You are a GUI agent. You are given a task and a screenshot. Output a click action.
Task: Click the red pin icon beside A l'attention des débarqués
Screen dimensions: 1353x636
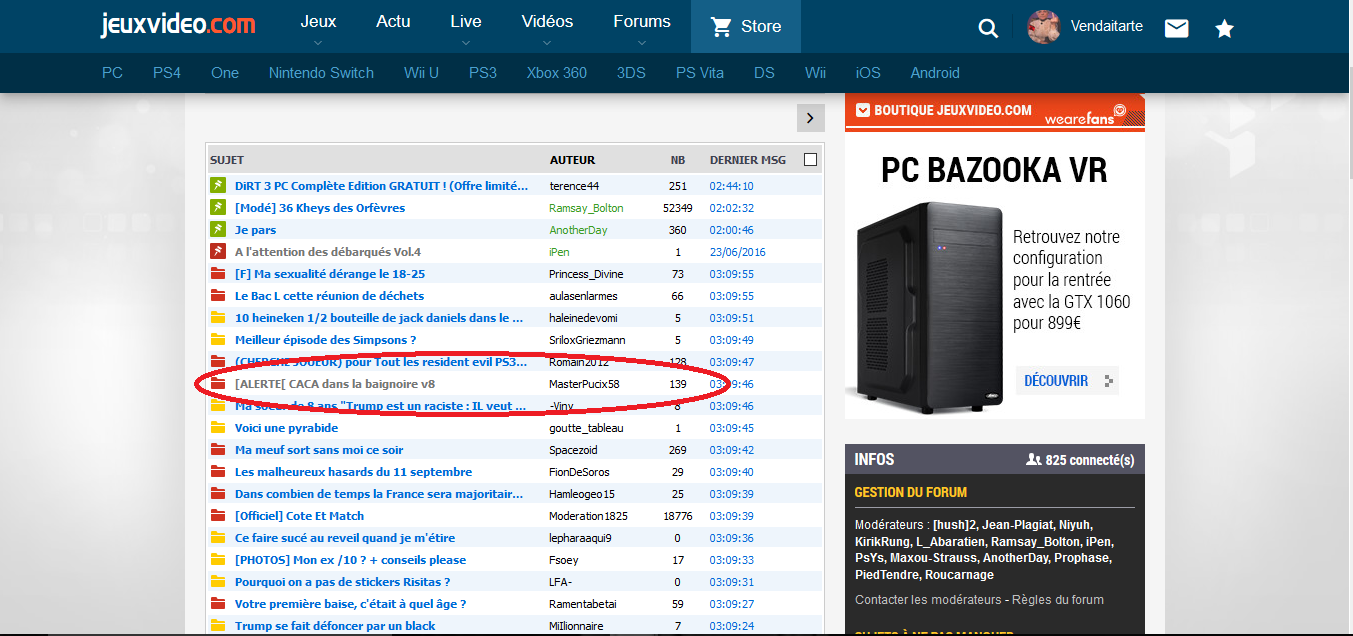pyautogui.click(x=218, y=252)
